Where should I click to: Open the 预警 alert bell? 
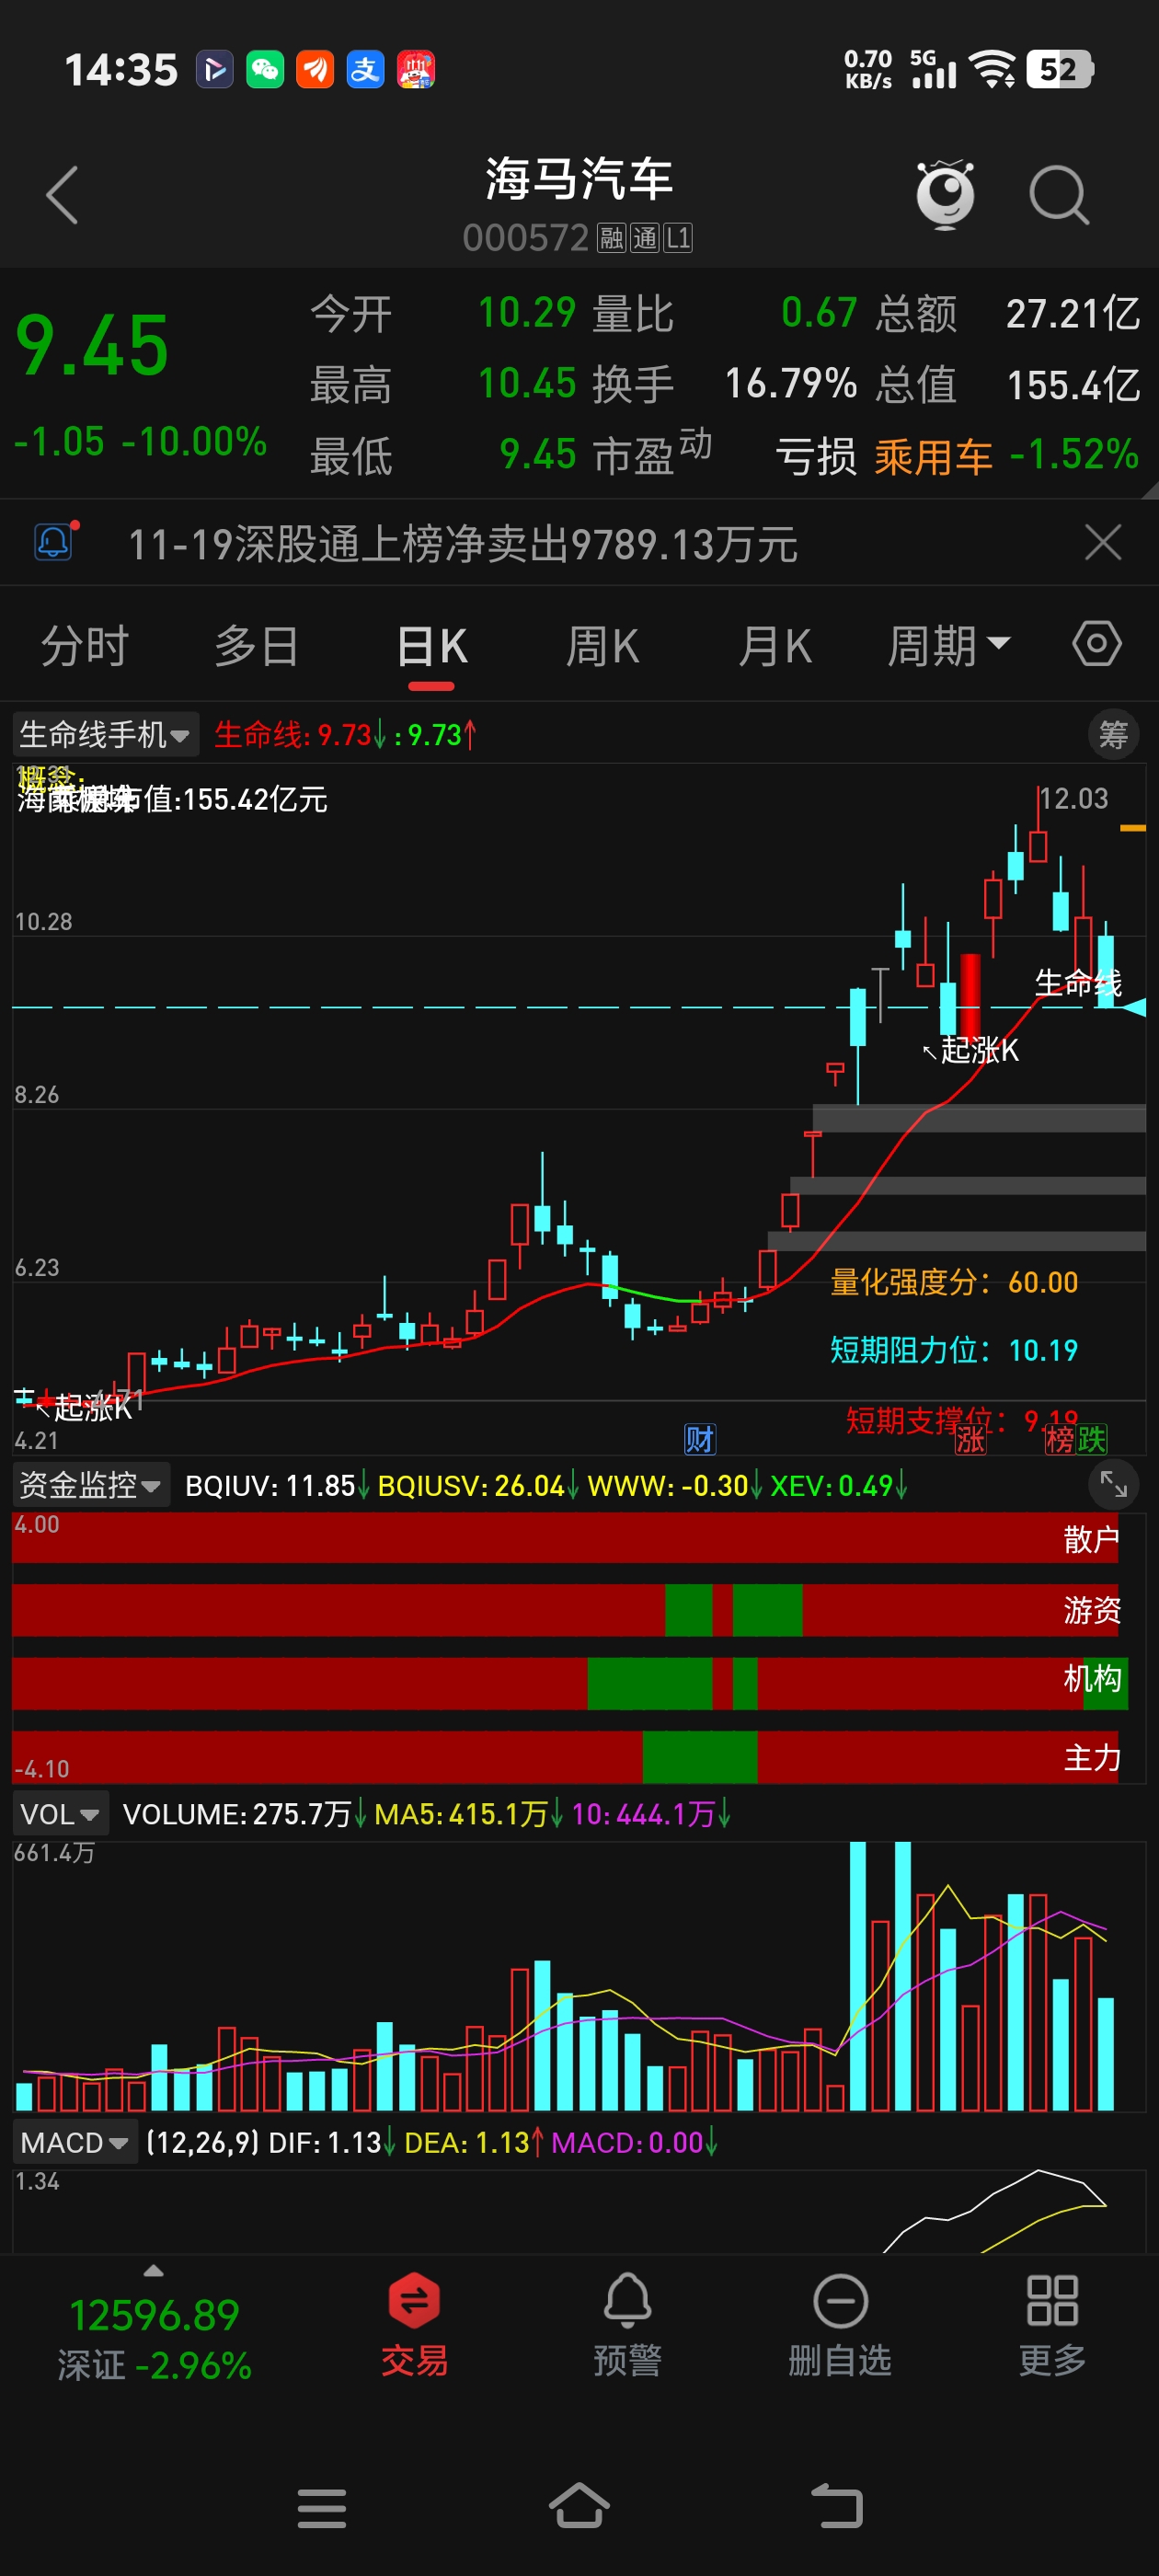pos(627,2324)
